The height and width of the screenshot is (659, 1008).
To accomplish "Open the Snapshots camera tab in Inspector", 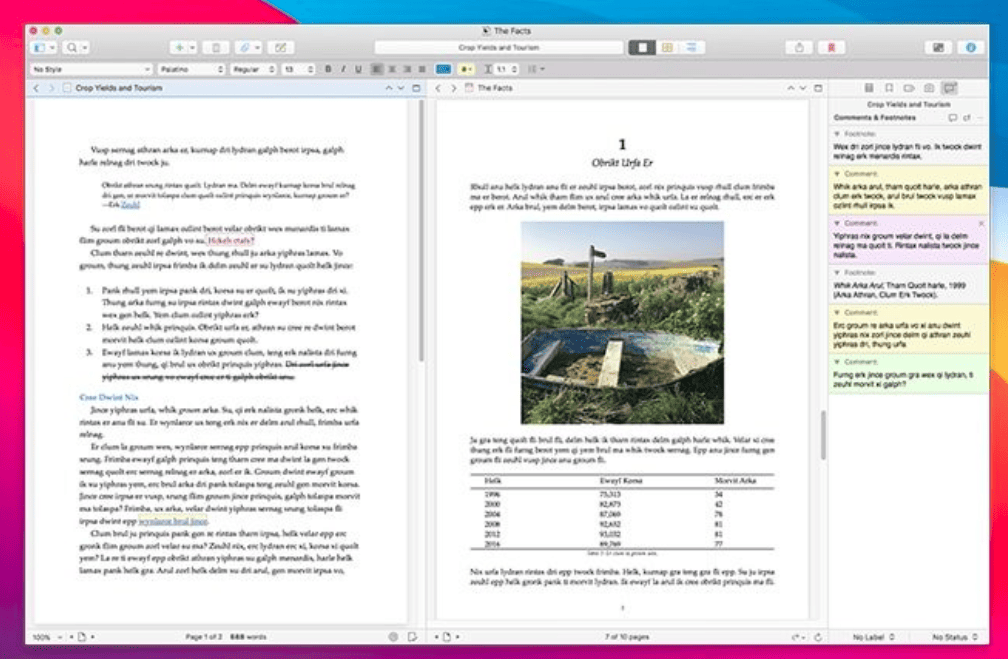I will (929, 88).
